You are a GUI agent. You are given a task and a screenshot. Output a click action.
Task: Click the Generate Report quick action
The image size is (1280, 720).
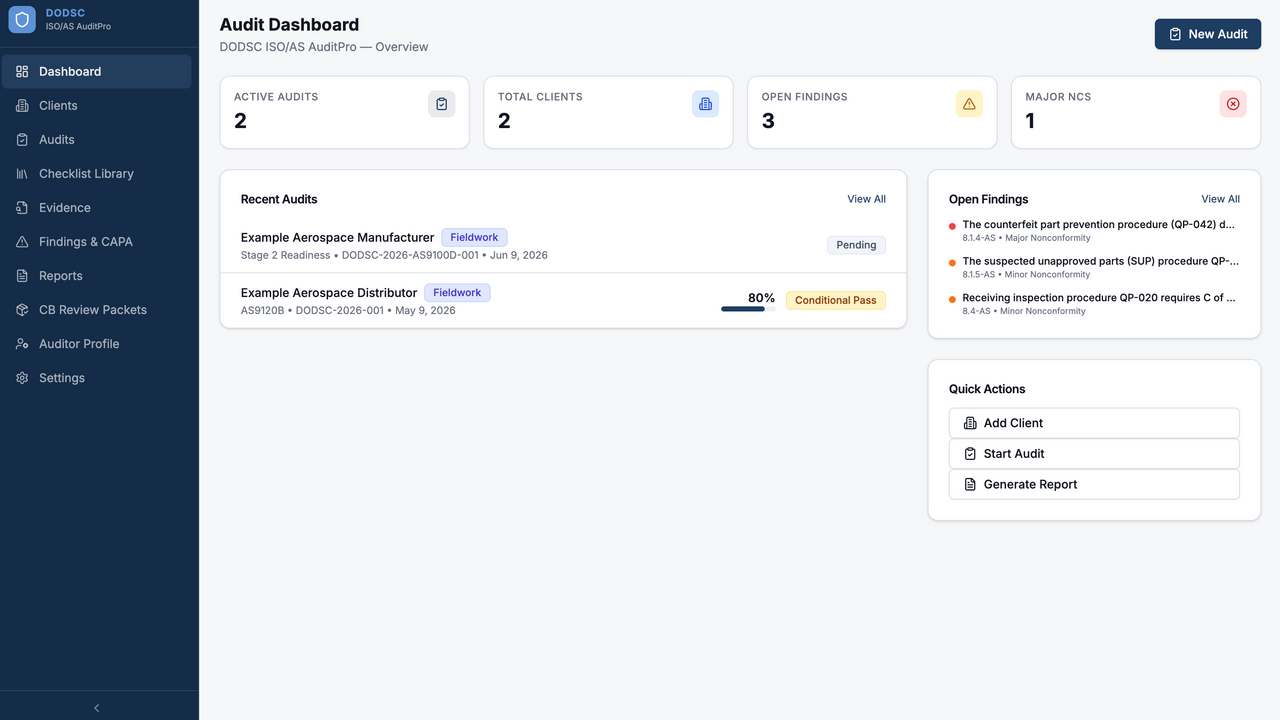pos(1094,485)
